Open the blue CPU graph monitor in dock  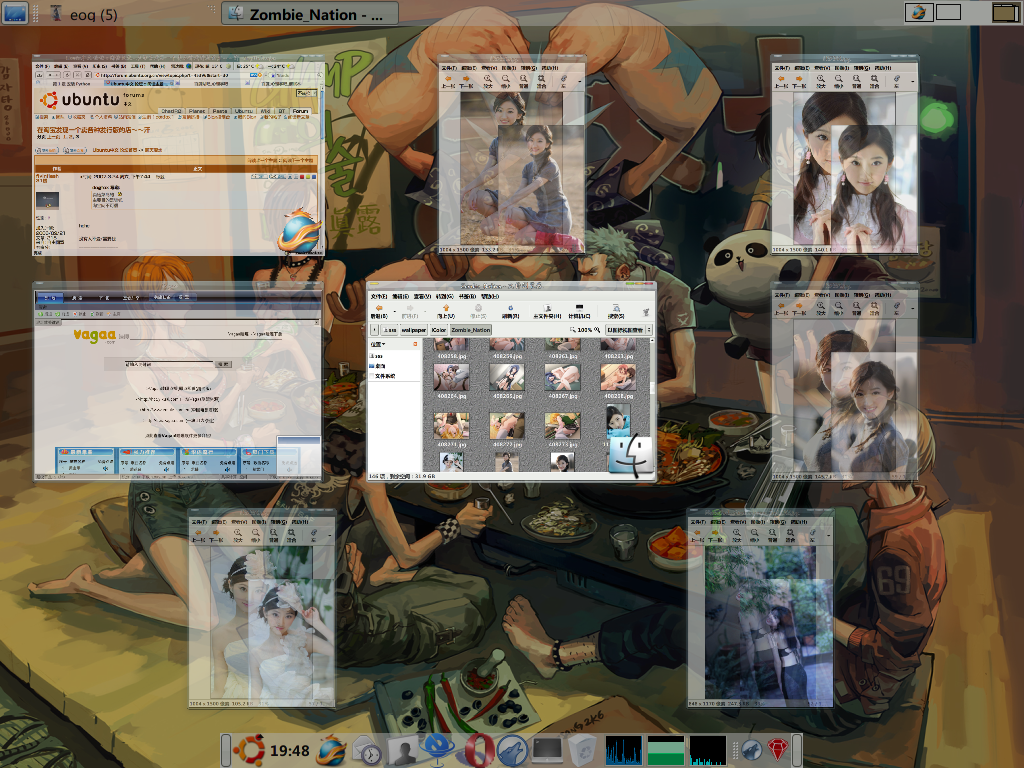624,750
